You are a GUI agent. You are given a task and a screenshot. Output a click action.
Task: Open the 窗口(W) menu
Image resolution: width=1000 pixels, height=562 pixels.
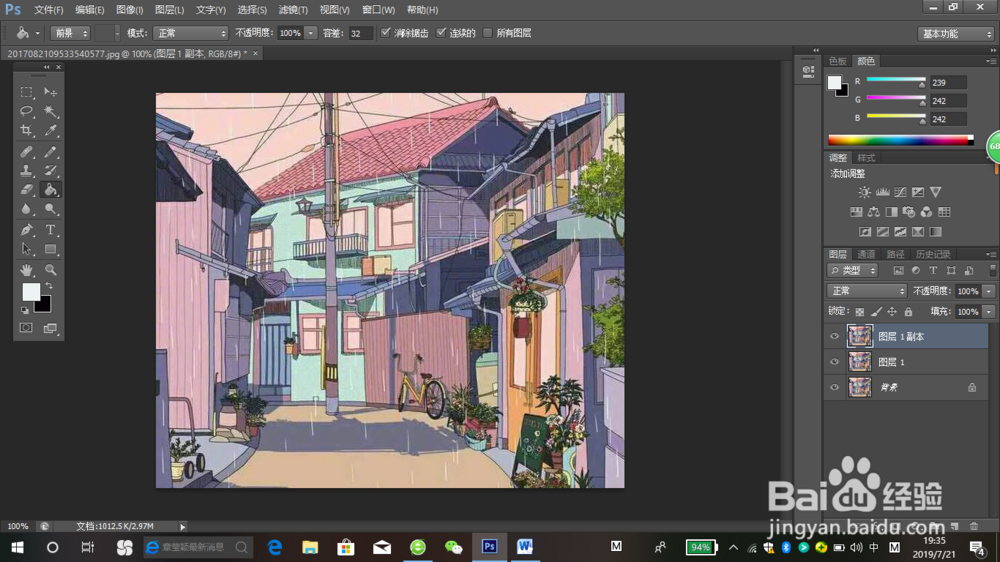pyautogui.click(x=378, y=10)
